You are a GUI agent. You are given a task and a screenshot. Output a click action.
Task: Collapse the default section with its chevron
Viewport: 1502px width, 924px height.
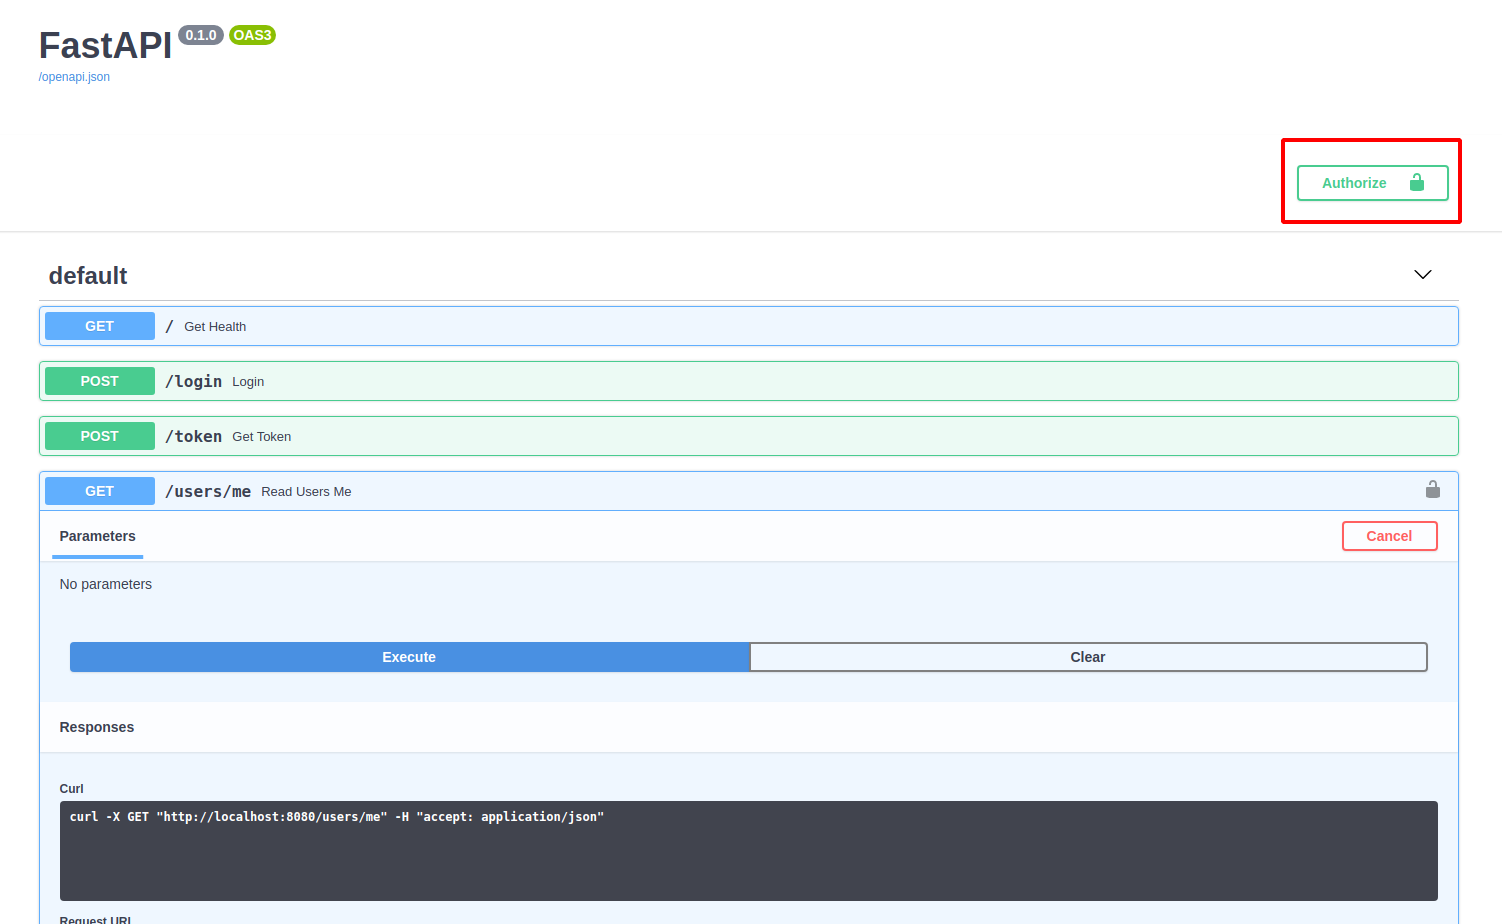[x=1422, y=274]
